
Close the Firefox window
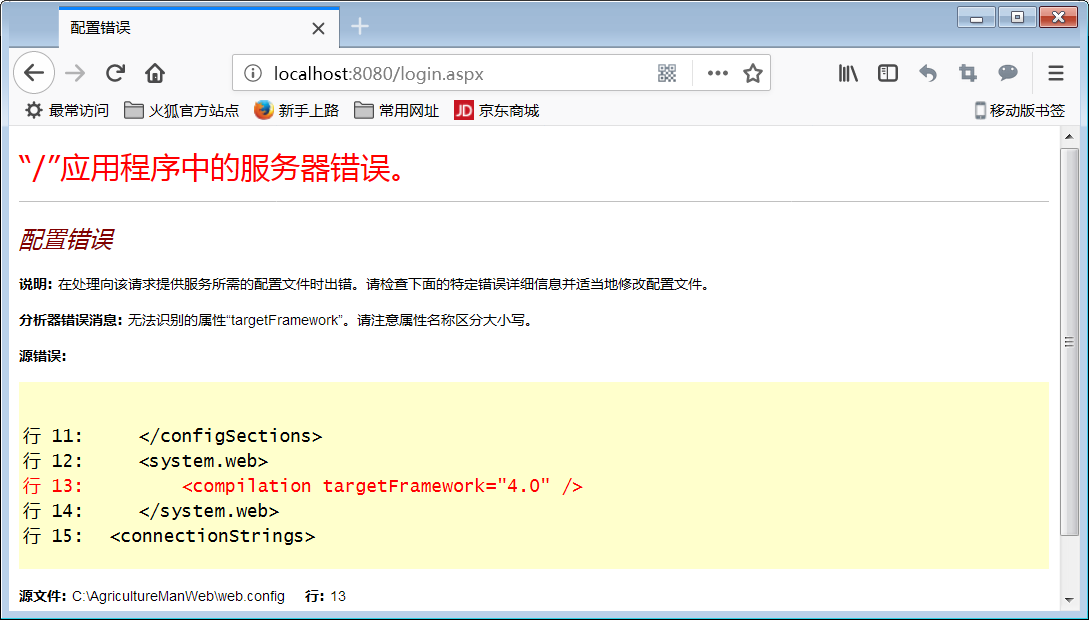click(x=1058, y=17)
